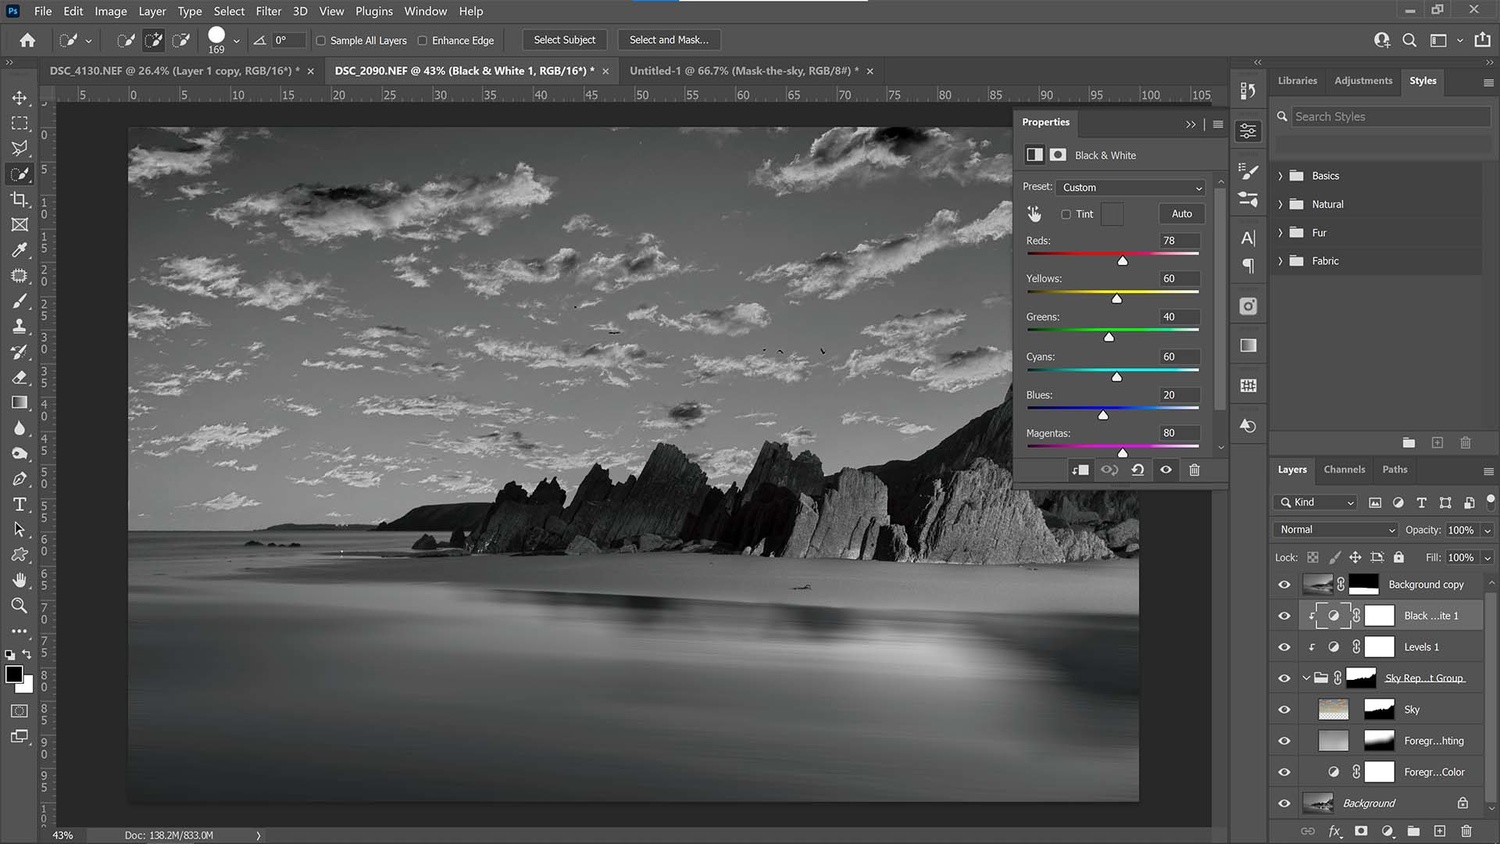Hide the Background copy layer
The width and height of the screenshot is (1500, 844).
[x=1284, y=584]
